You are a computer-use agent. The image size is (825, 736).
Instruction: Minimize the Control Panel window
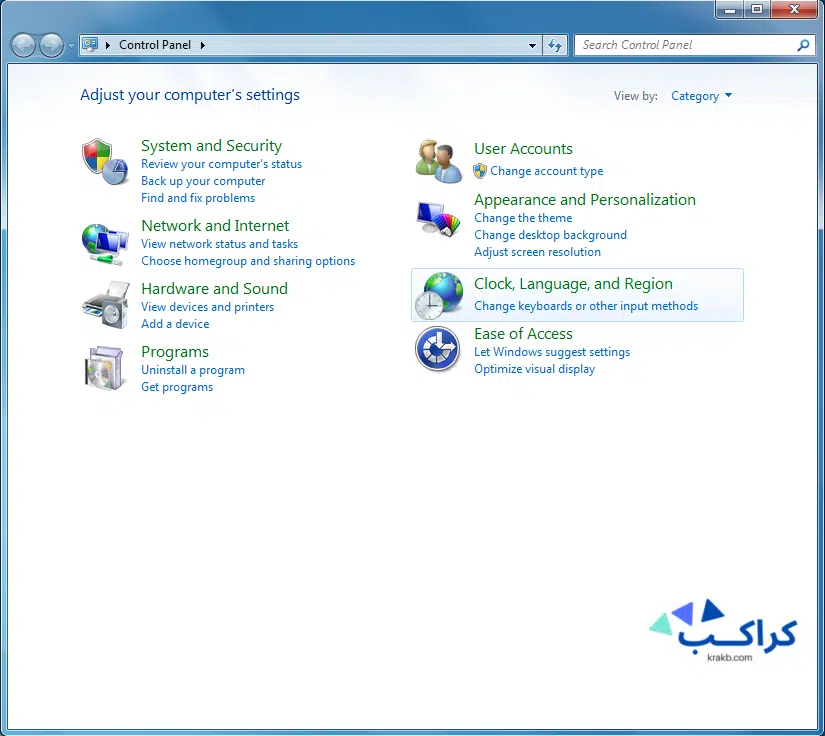tap(730, 9)
